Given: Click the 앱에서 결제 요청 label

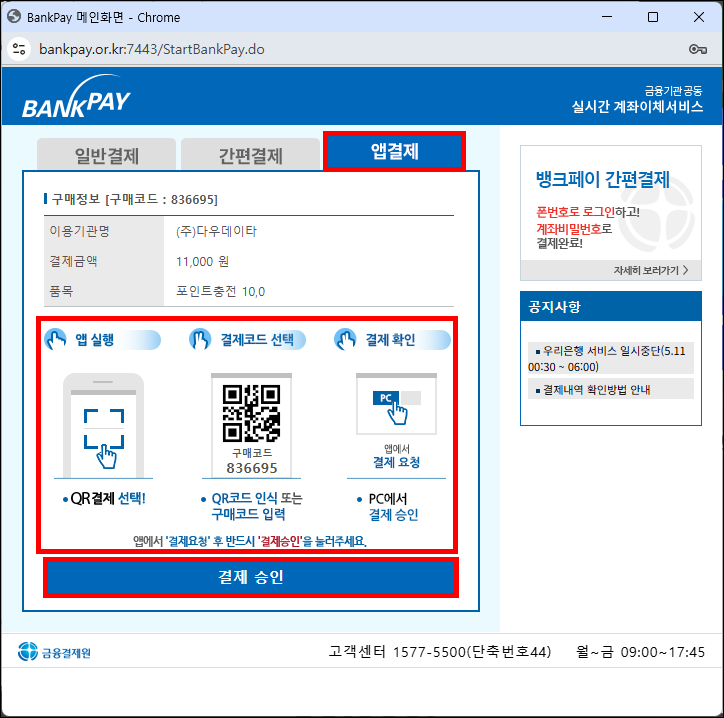Looking at the screenshot, I should tap(396, 456).
